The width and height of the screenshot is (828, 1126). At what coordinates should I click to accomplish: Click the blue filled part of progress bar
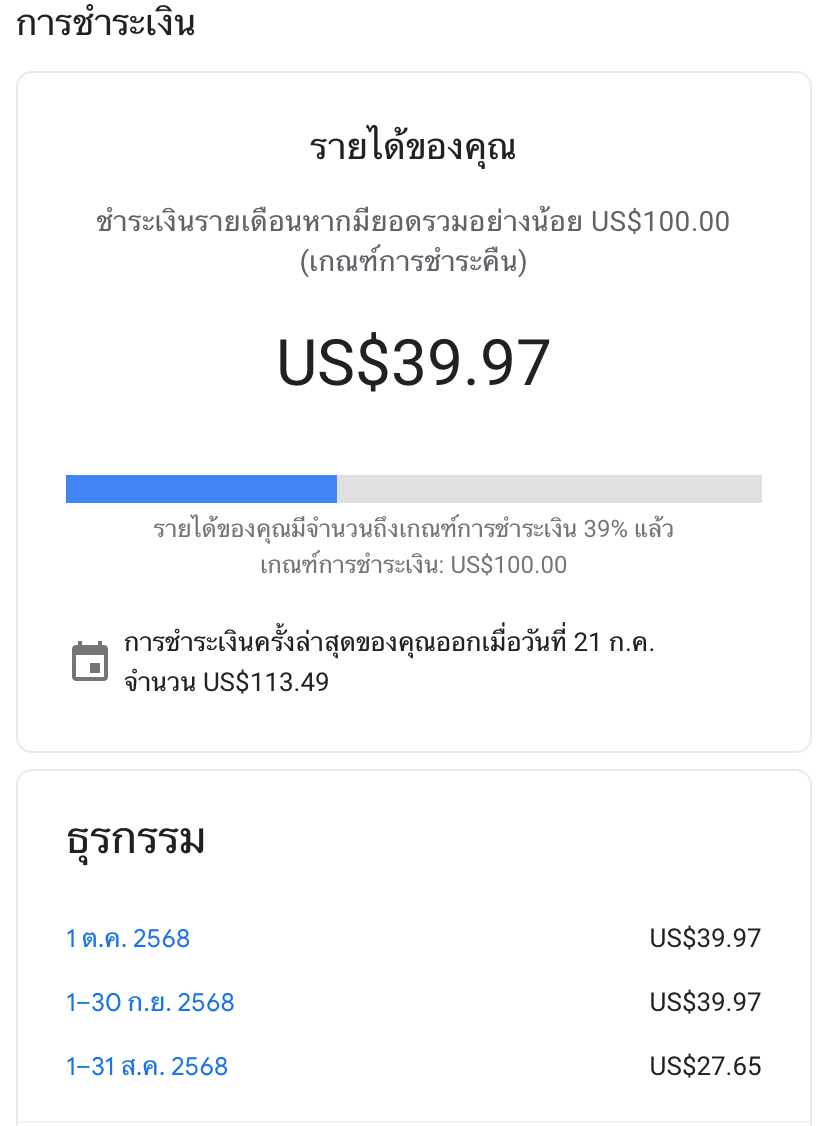click(201, 489)
